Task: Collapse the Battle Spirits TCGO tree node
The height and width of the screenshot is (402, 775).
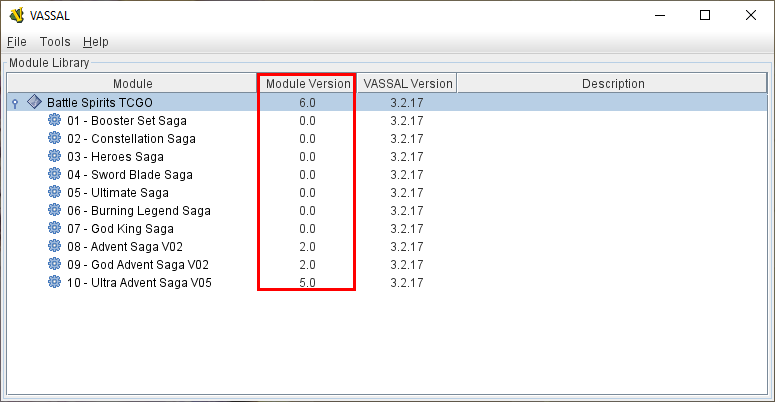Action: (15, 103)
